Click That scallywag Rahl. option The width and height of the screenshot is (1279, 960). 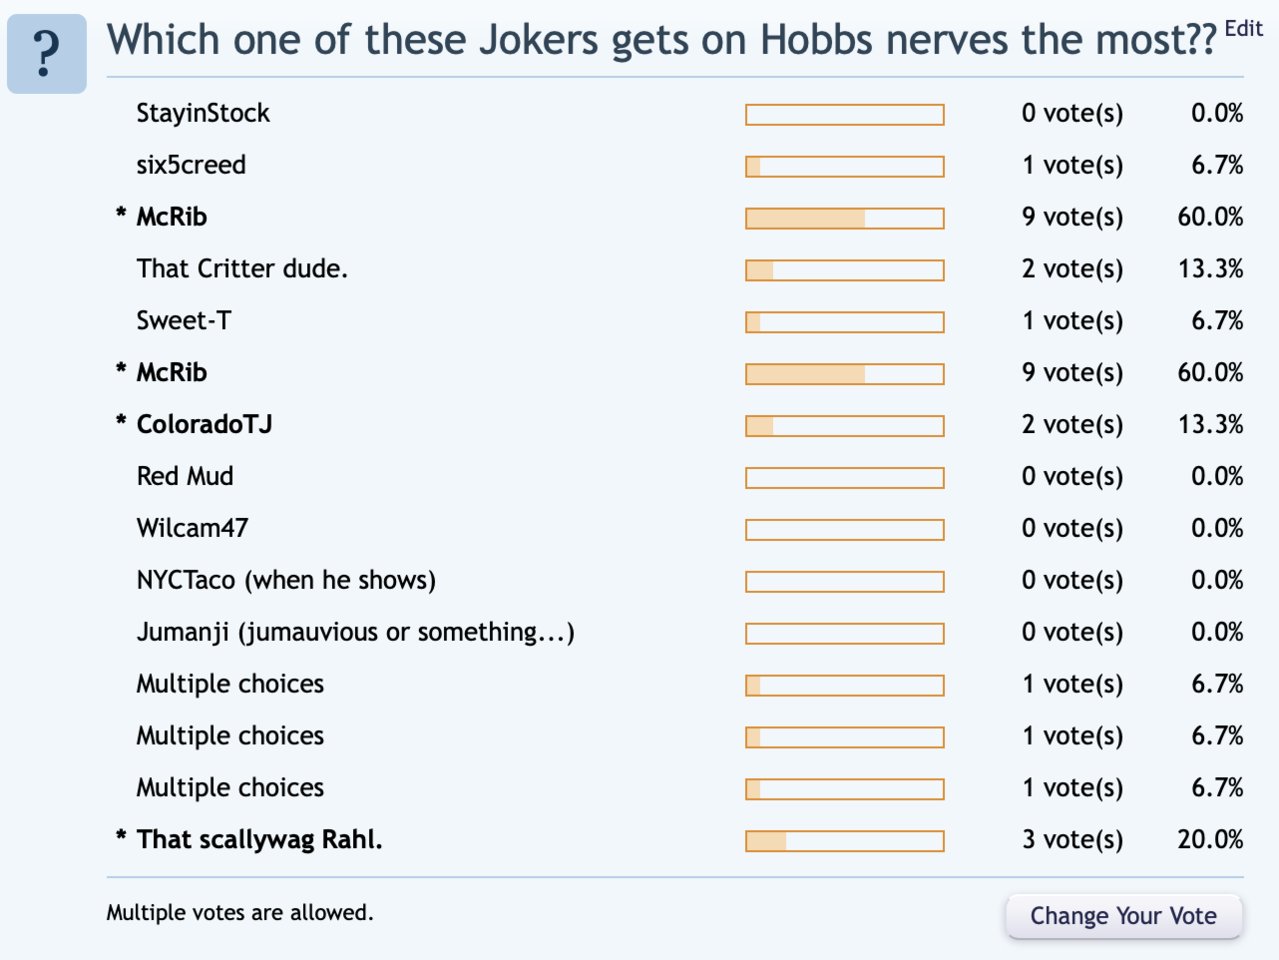(x=260, y=840)
